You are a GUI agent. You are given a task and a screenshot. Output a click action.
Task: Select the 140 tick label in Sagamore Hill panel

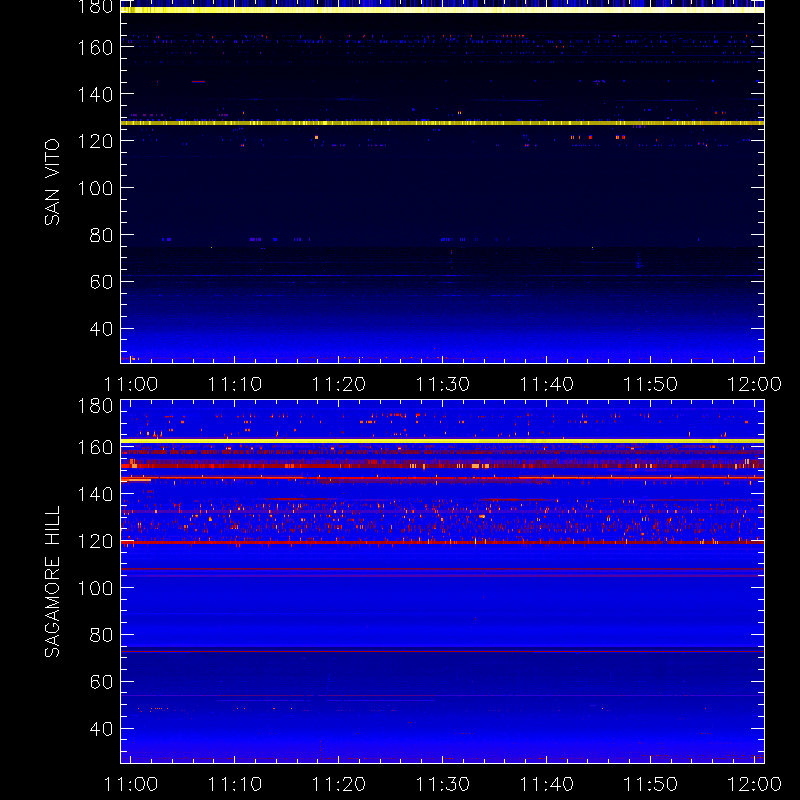tap(95, 494)
